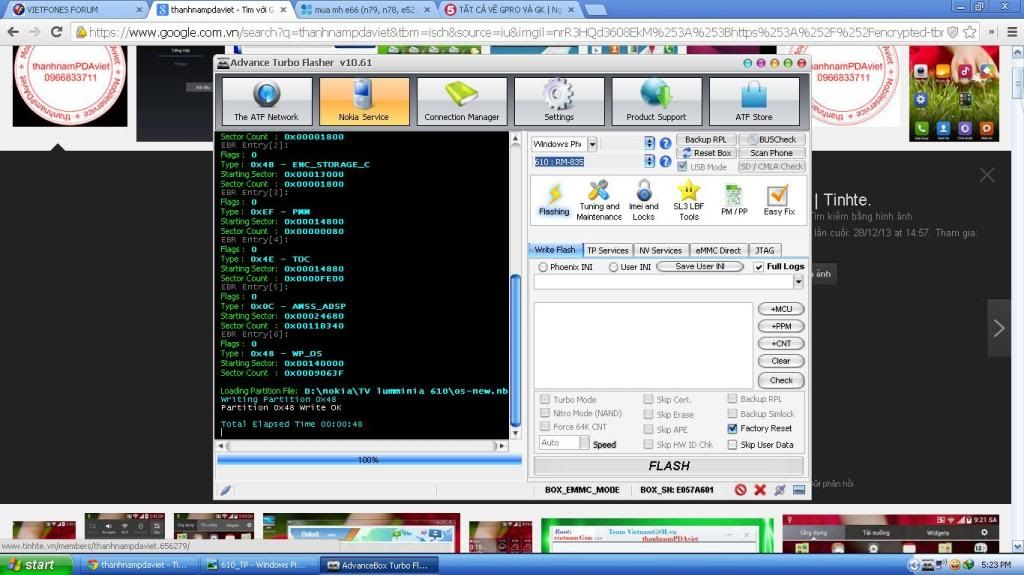
Task: Click stepper beside platform selector
Action: (x=649, y=143)
